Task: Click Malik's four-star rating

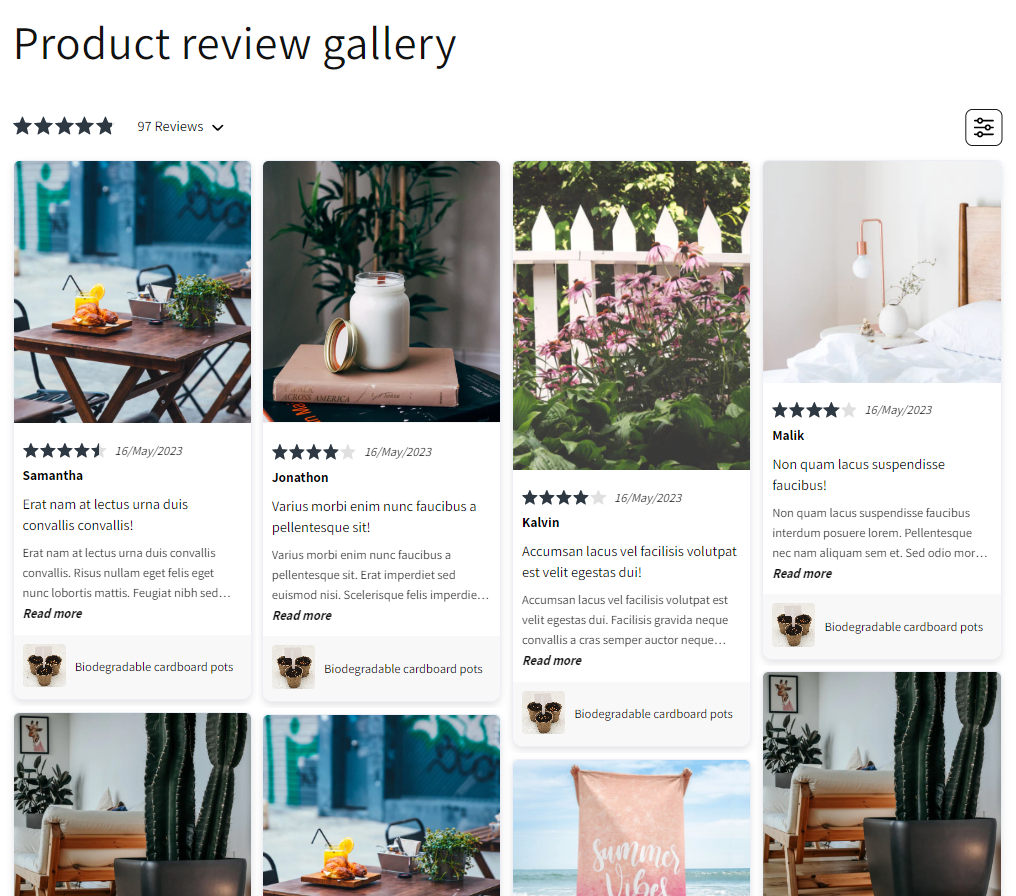Action: pyautogui.click(x=814, y=409)
